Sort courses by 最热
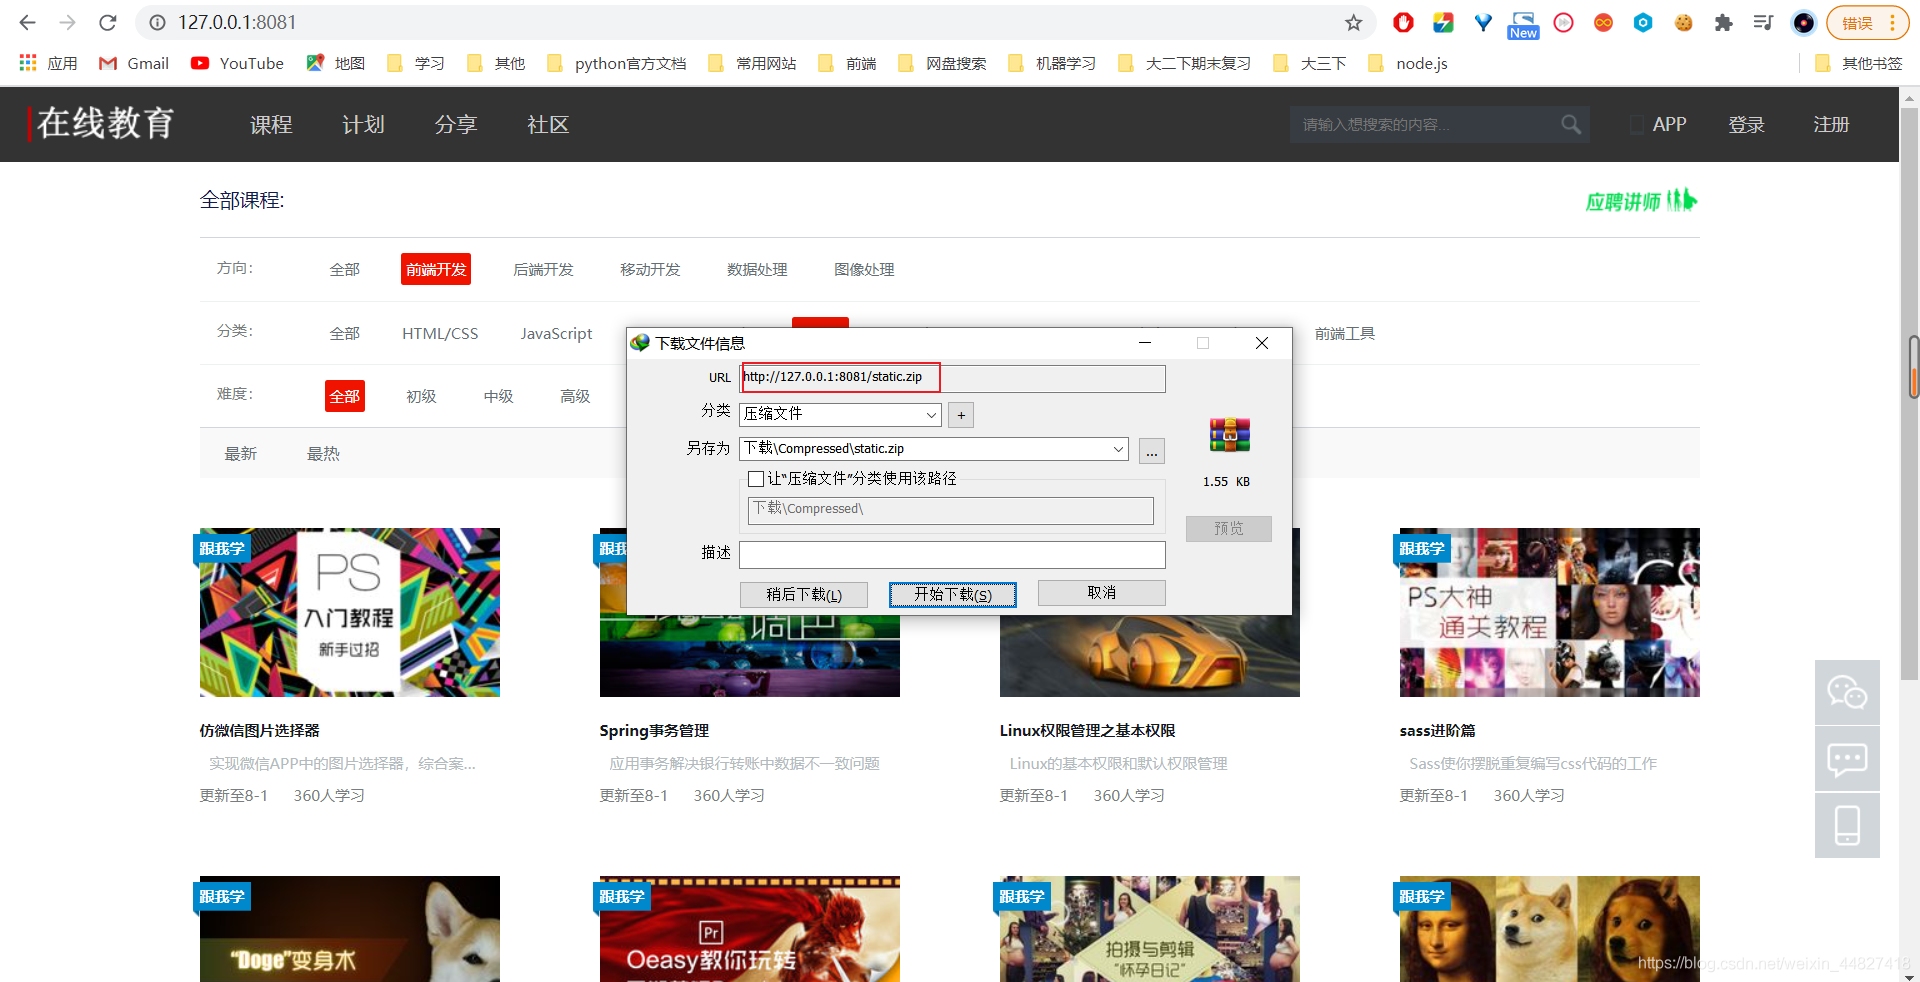Viewport: 1920px width, 982px height. tap(323, 453)
